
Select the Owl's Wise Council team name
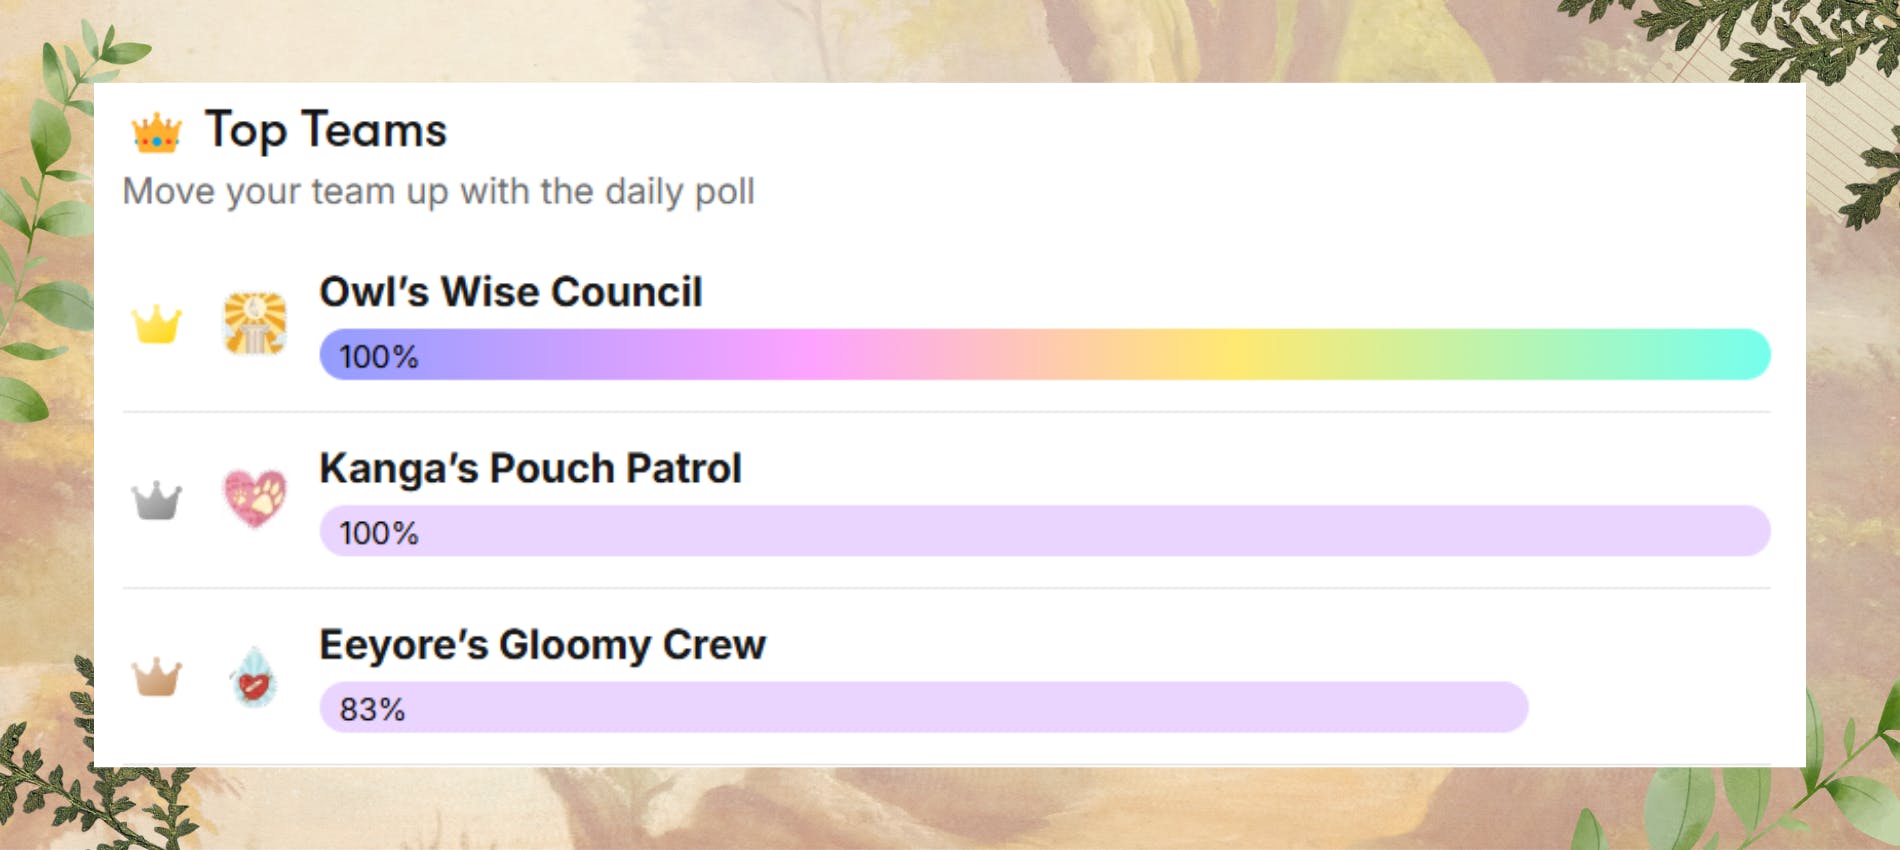(511, 292)
